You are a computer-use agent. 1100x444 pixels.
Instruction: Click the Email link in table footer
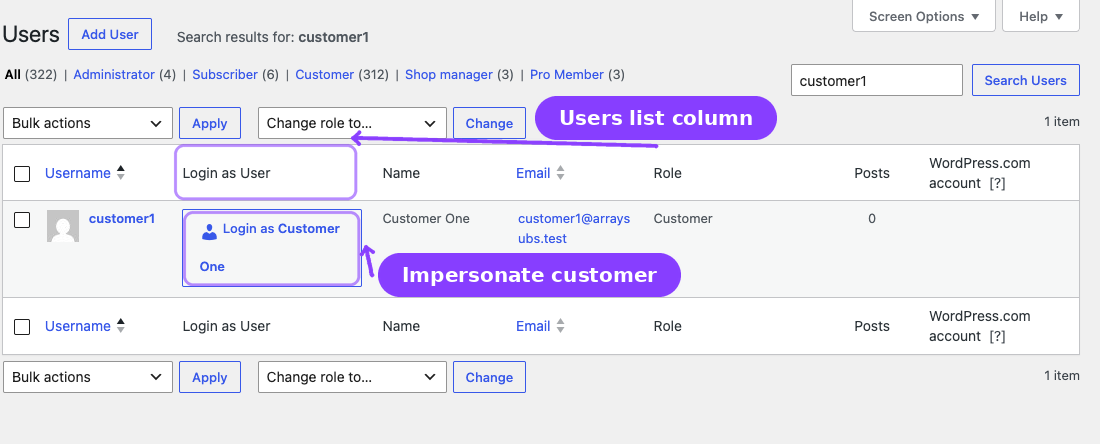click(533, 325)
